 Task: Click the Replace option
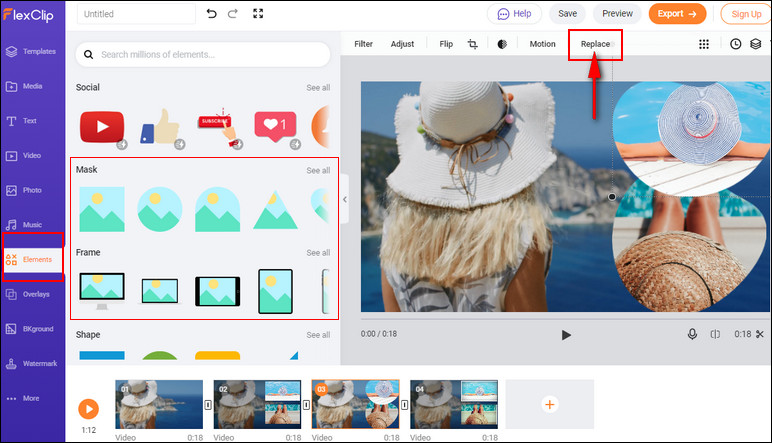(x=595, y=44)
